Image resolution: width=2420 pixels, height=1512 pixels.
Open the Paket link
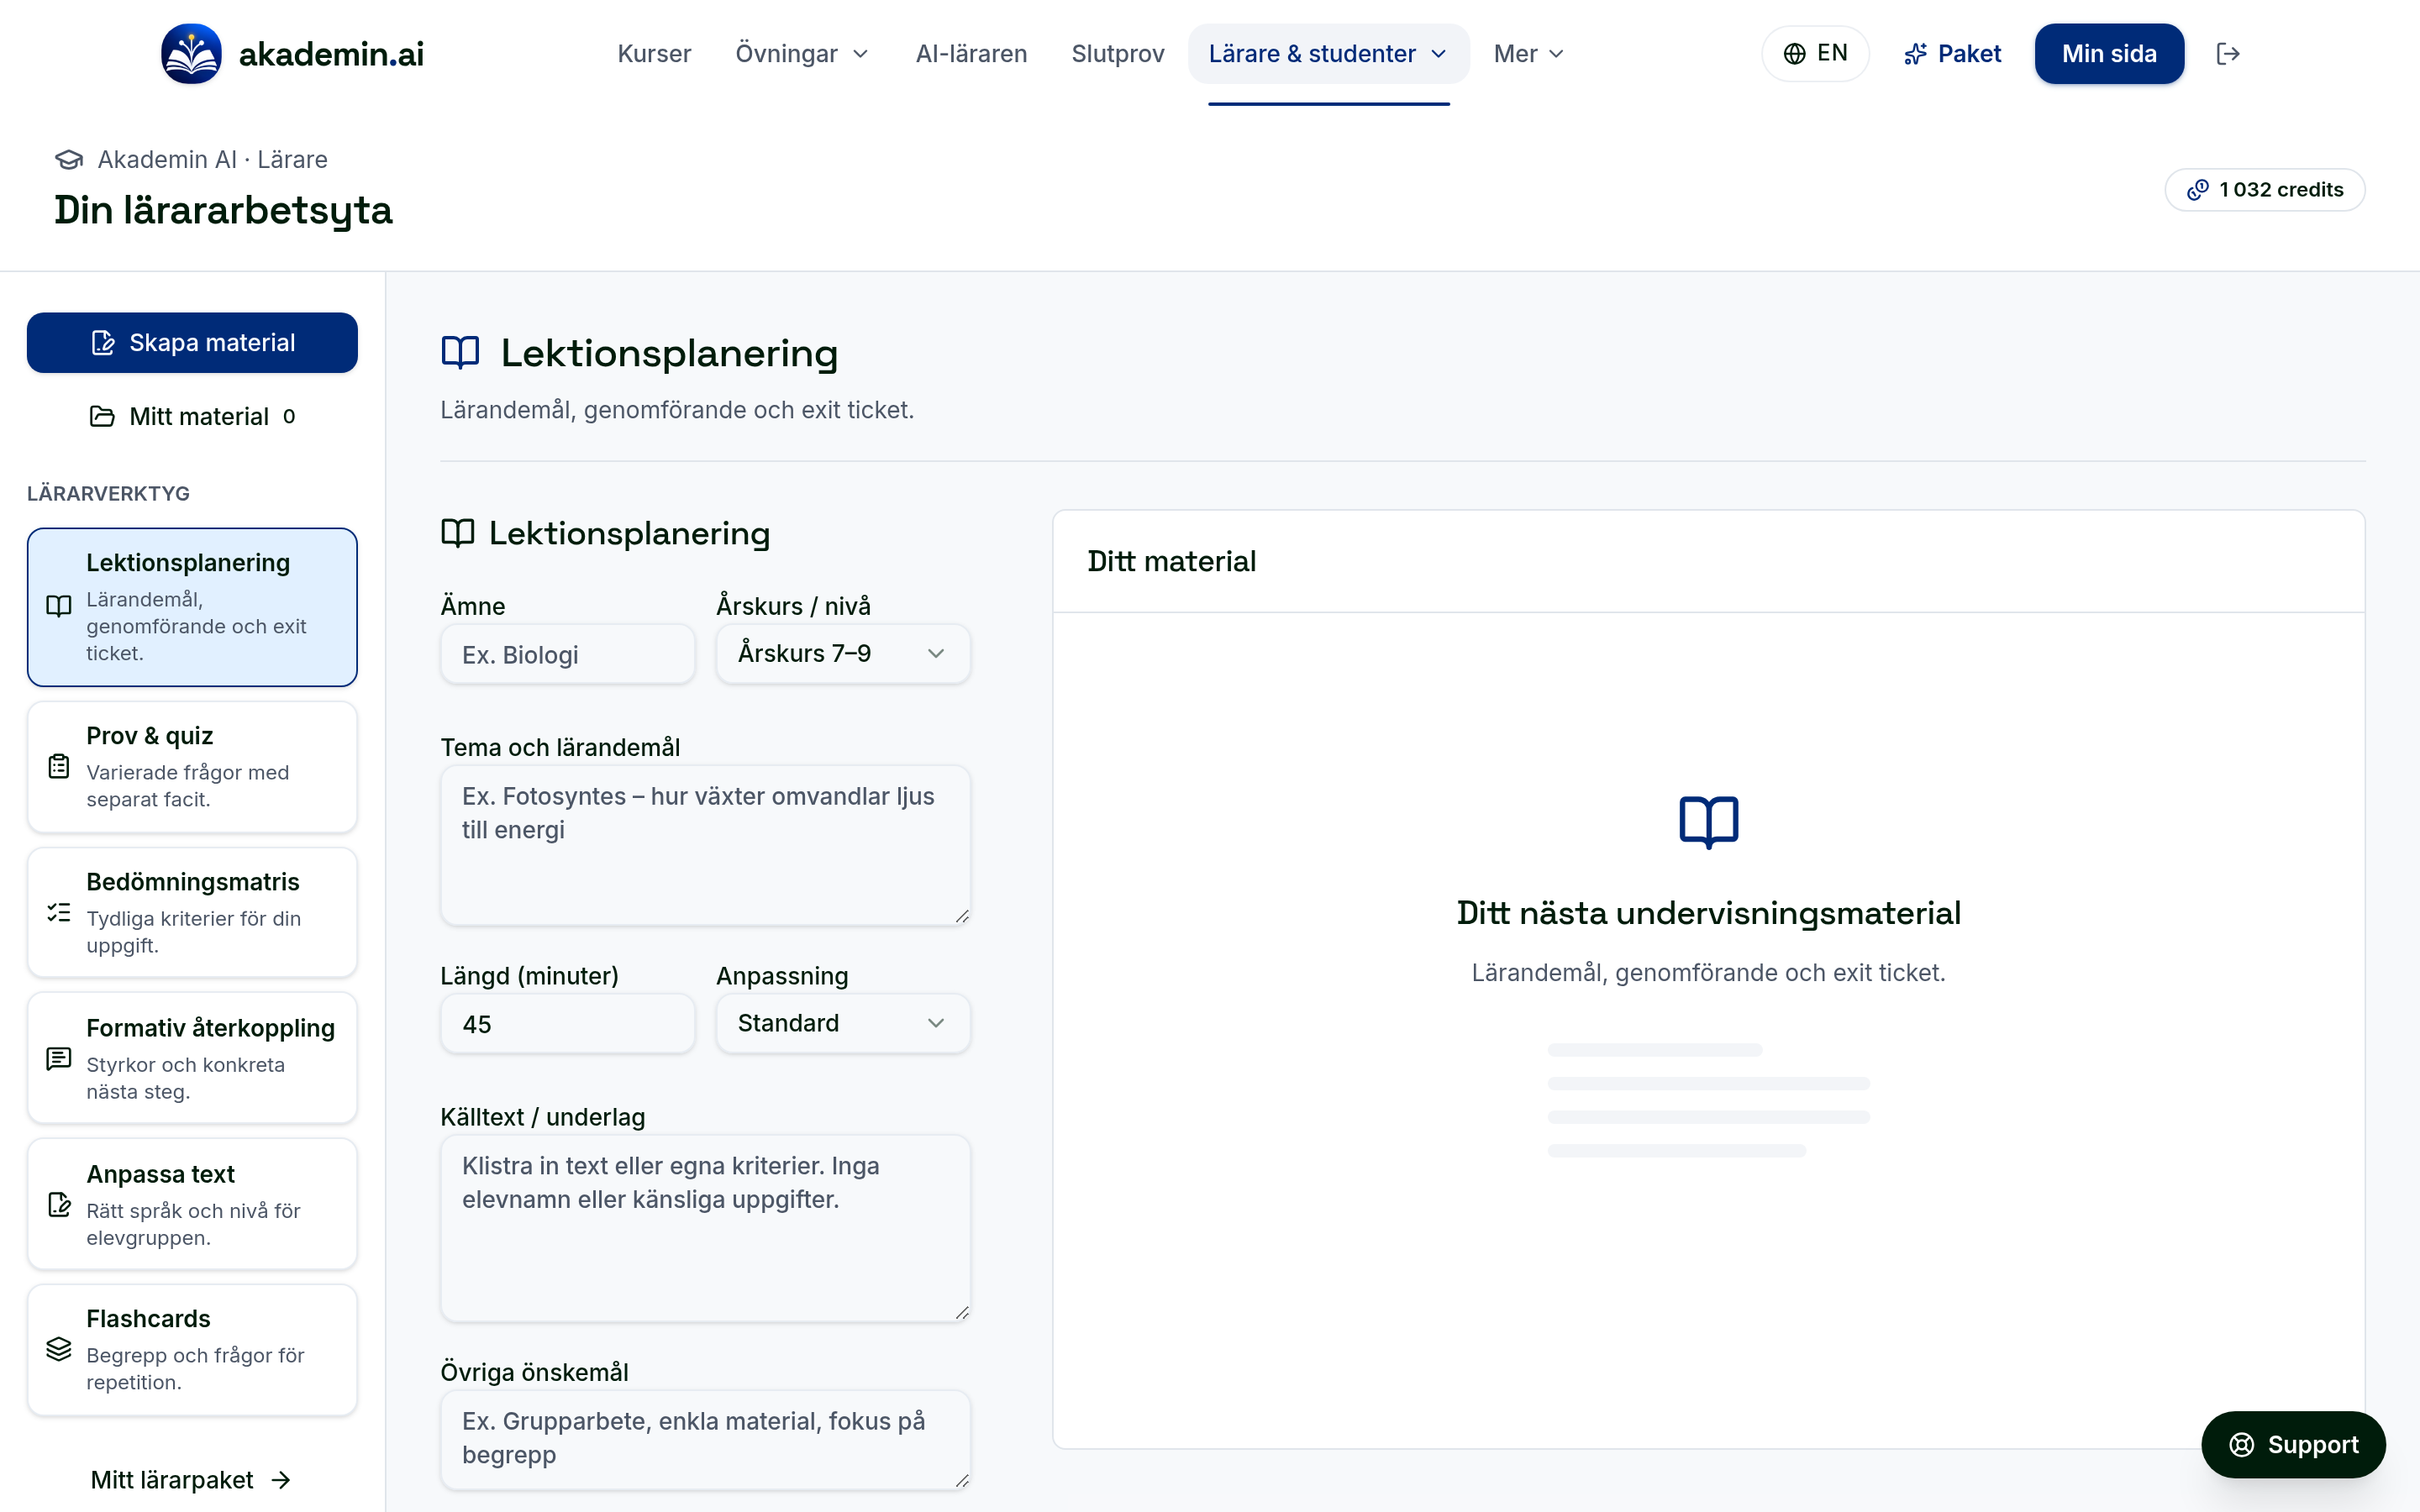point(1952,54)
